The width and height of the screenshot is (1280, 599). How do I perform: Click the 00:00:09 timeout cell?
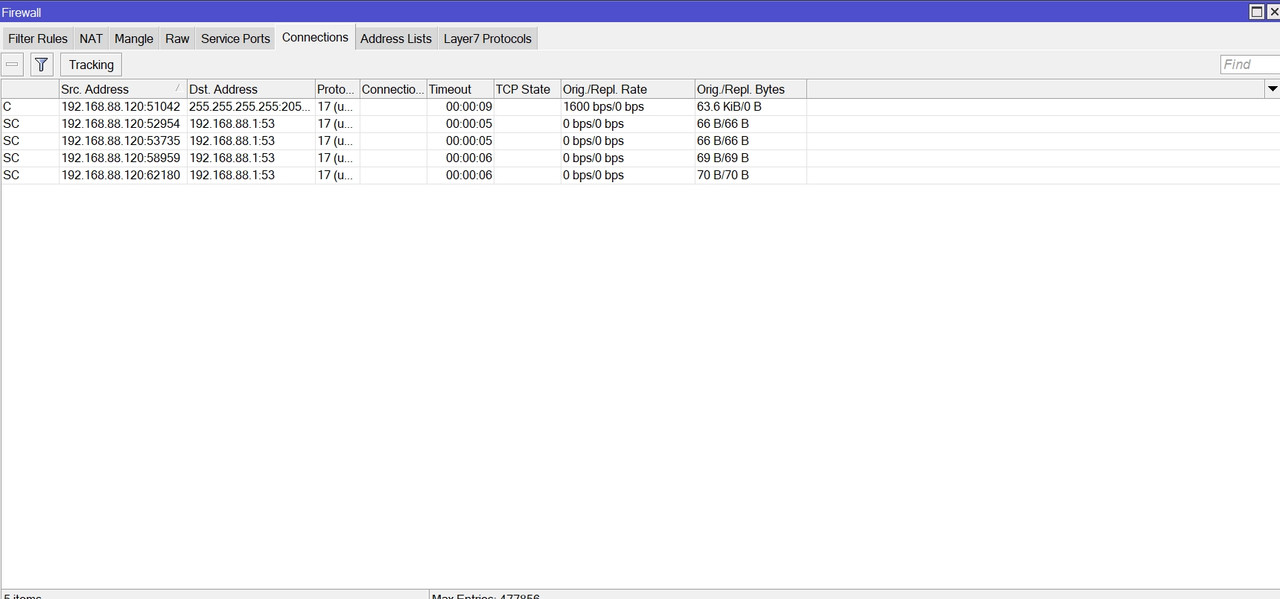point(460,107)
